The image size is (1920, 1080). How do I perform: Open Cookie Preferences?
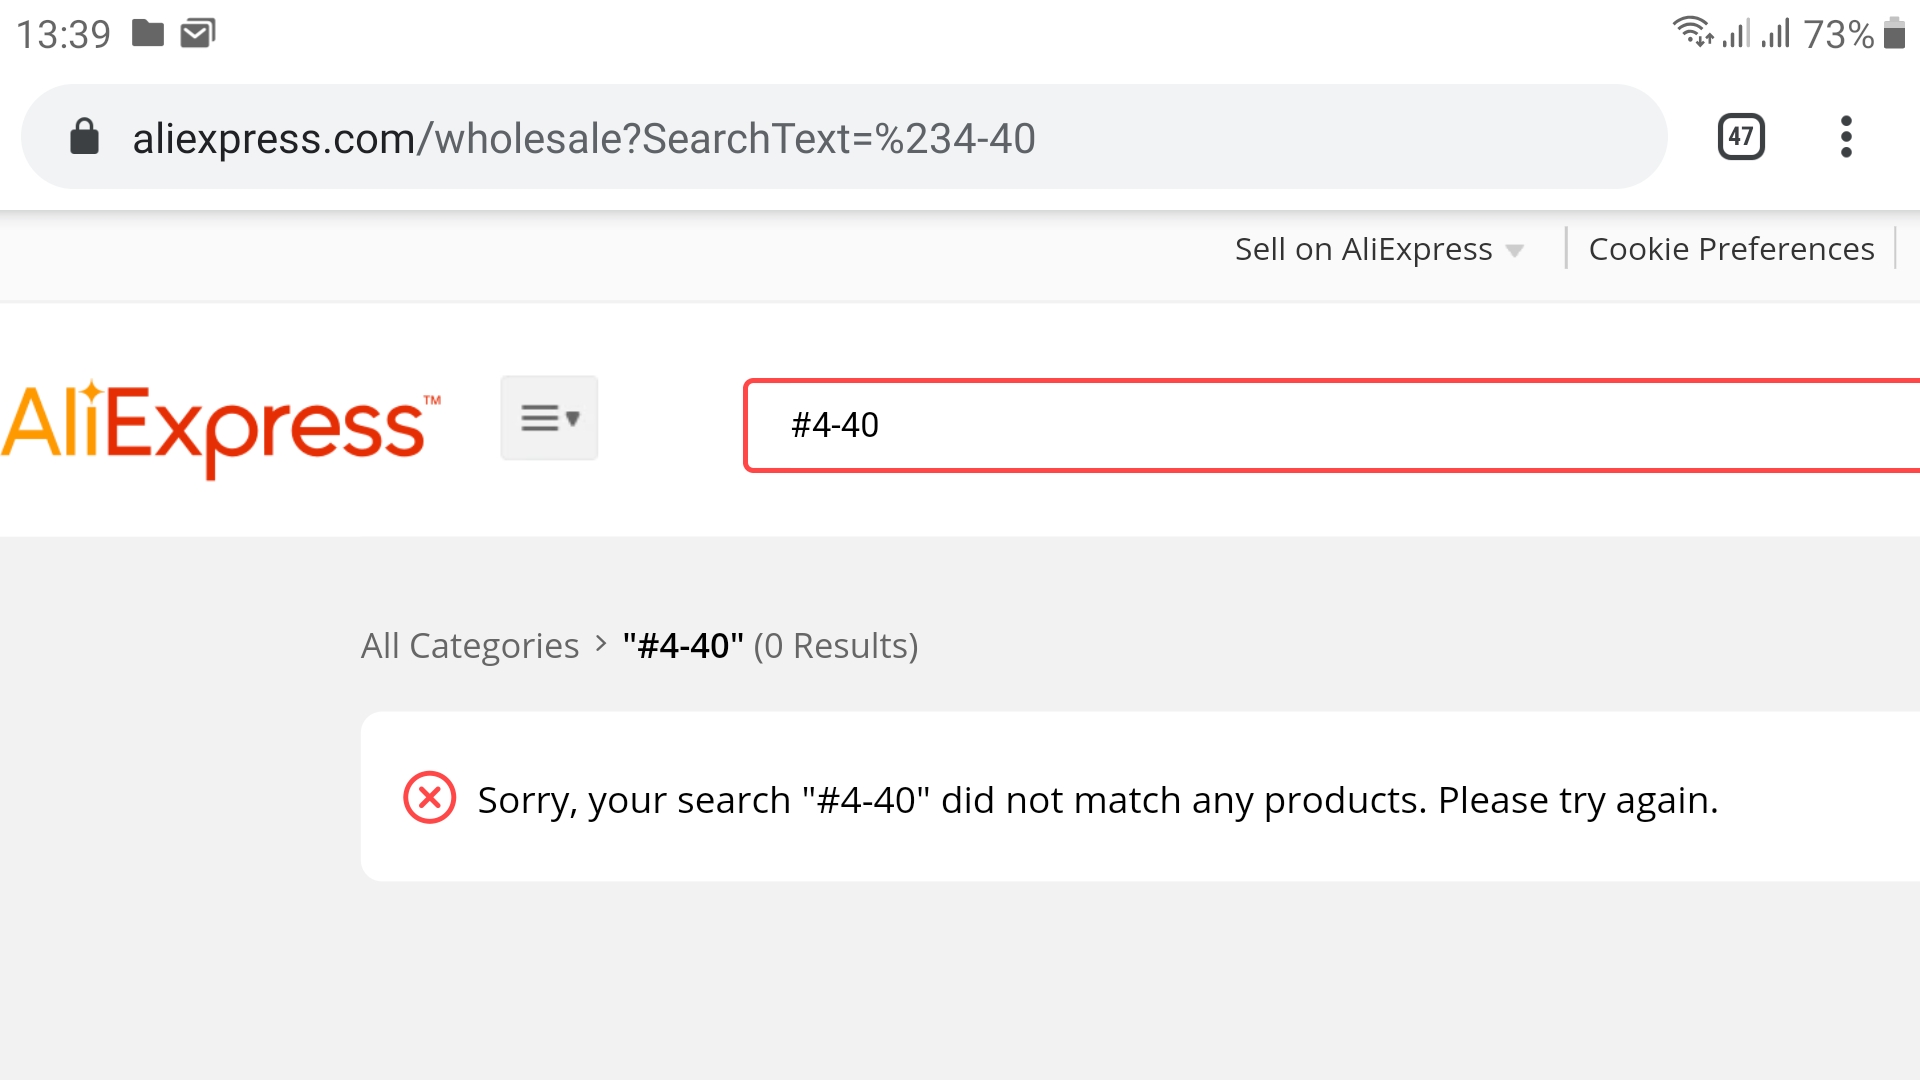(1731, 249)
